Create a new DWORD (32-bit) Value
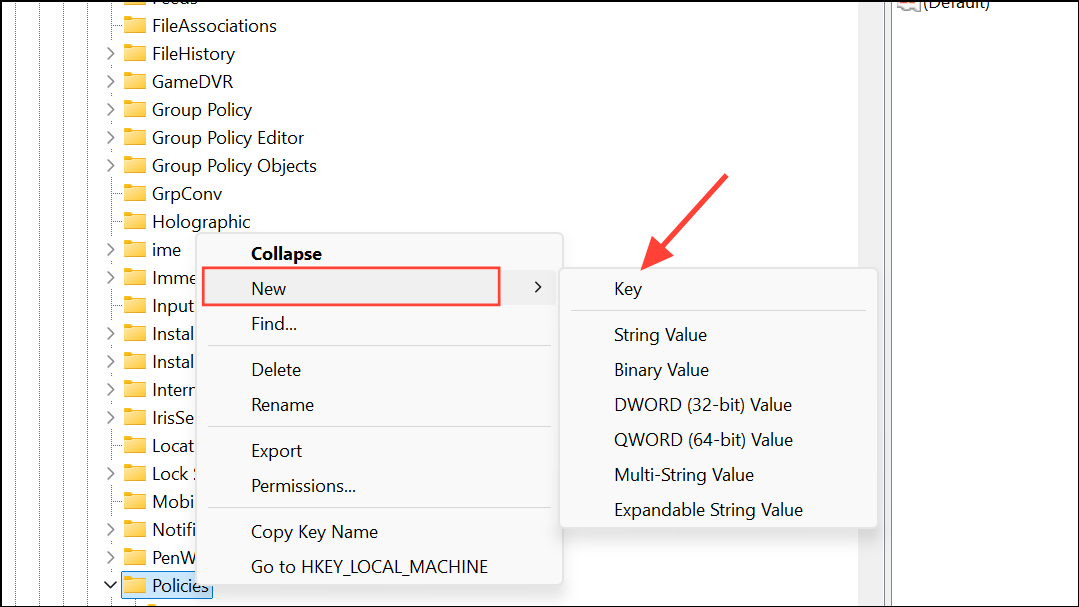 click(x=702, y=404)
